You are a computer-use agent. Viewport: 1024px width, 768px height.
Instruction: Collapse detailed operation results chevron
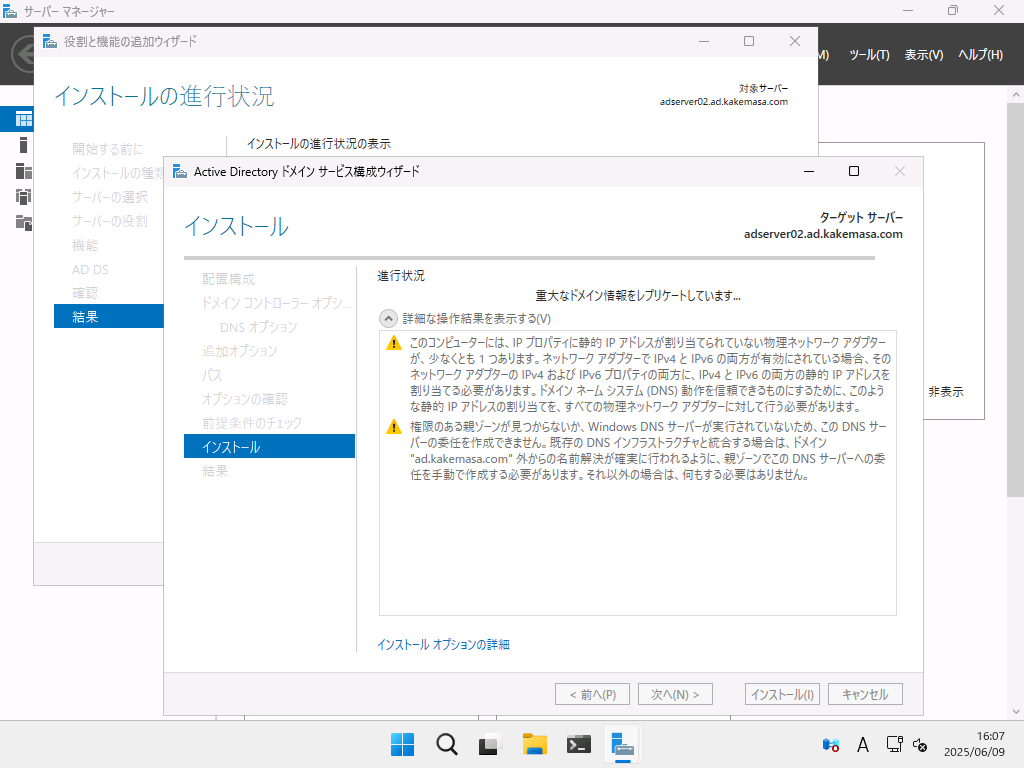click(x=388, y=319)
